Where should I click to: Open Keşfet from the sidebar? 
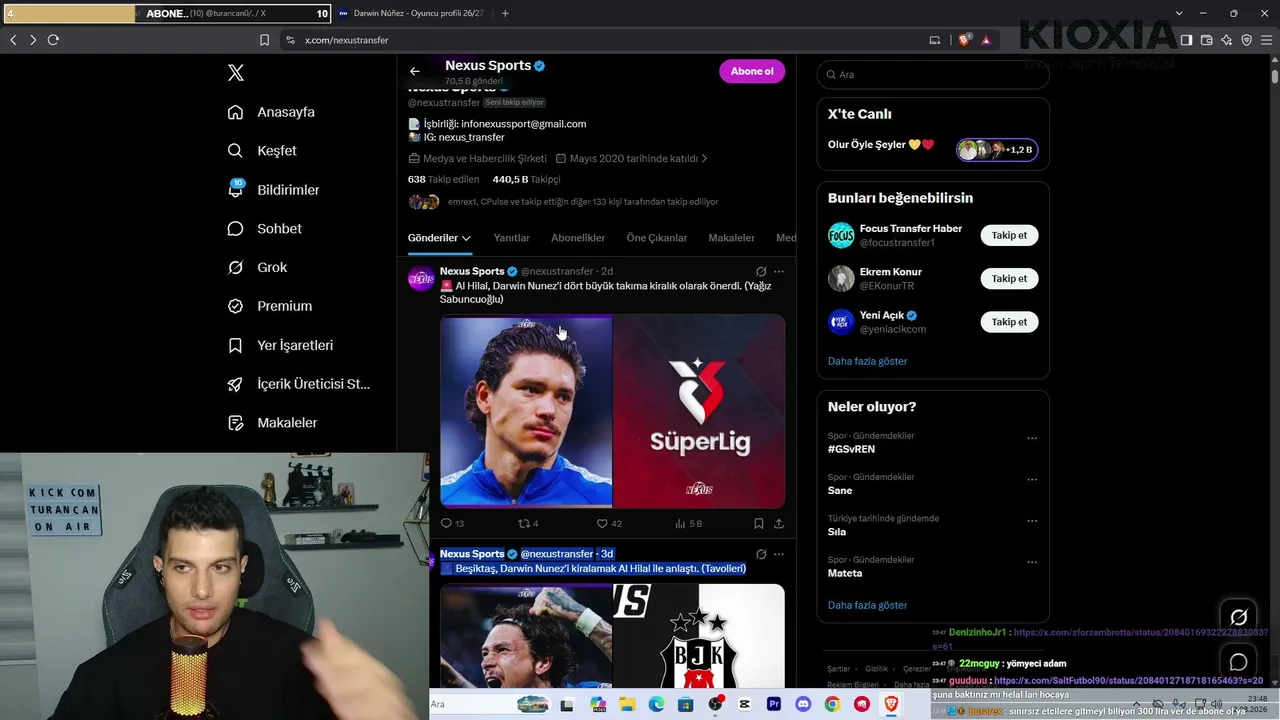coord(262,151)
